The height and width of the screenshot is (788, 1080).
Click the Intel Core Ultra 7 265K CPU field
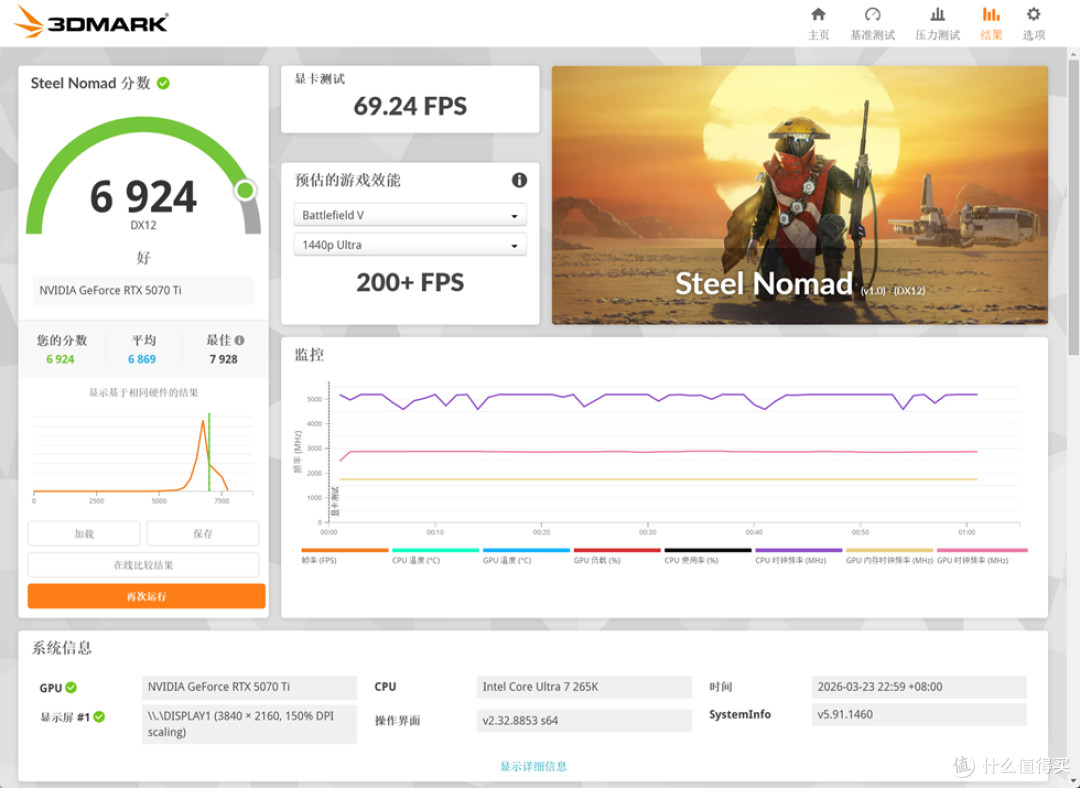pos(584,687)
